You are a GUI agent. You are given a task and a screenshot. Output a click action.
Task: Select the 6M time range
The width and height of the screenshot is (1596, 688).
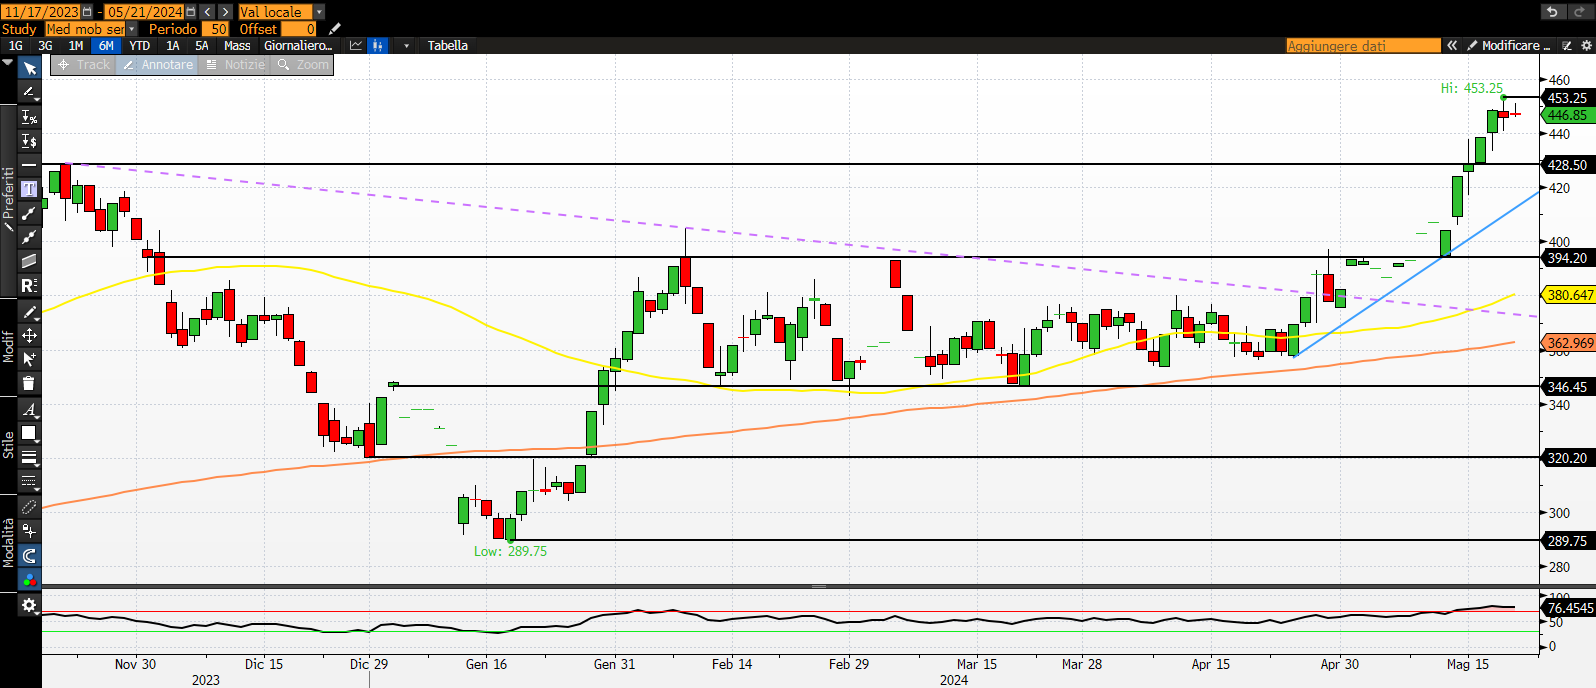[x=106, y=45]
